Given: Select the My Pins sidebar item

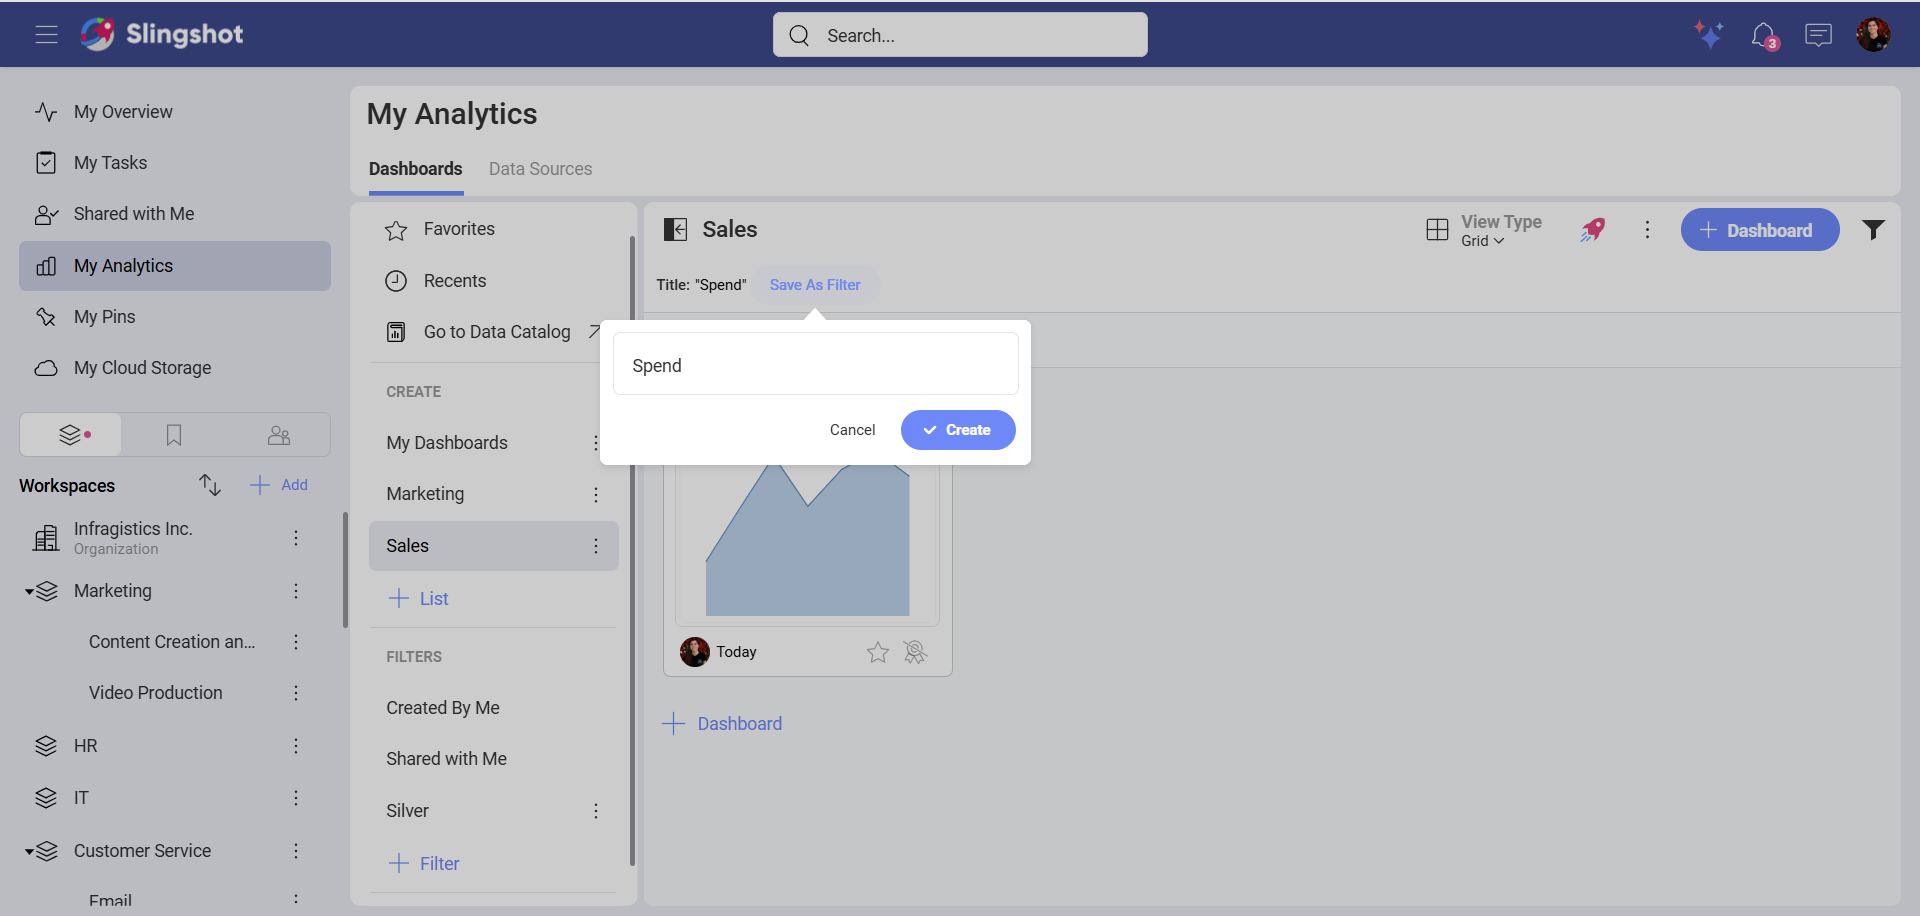Looking at the screenshot, I should (105, 316).
